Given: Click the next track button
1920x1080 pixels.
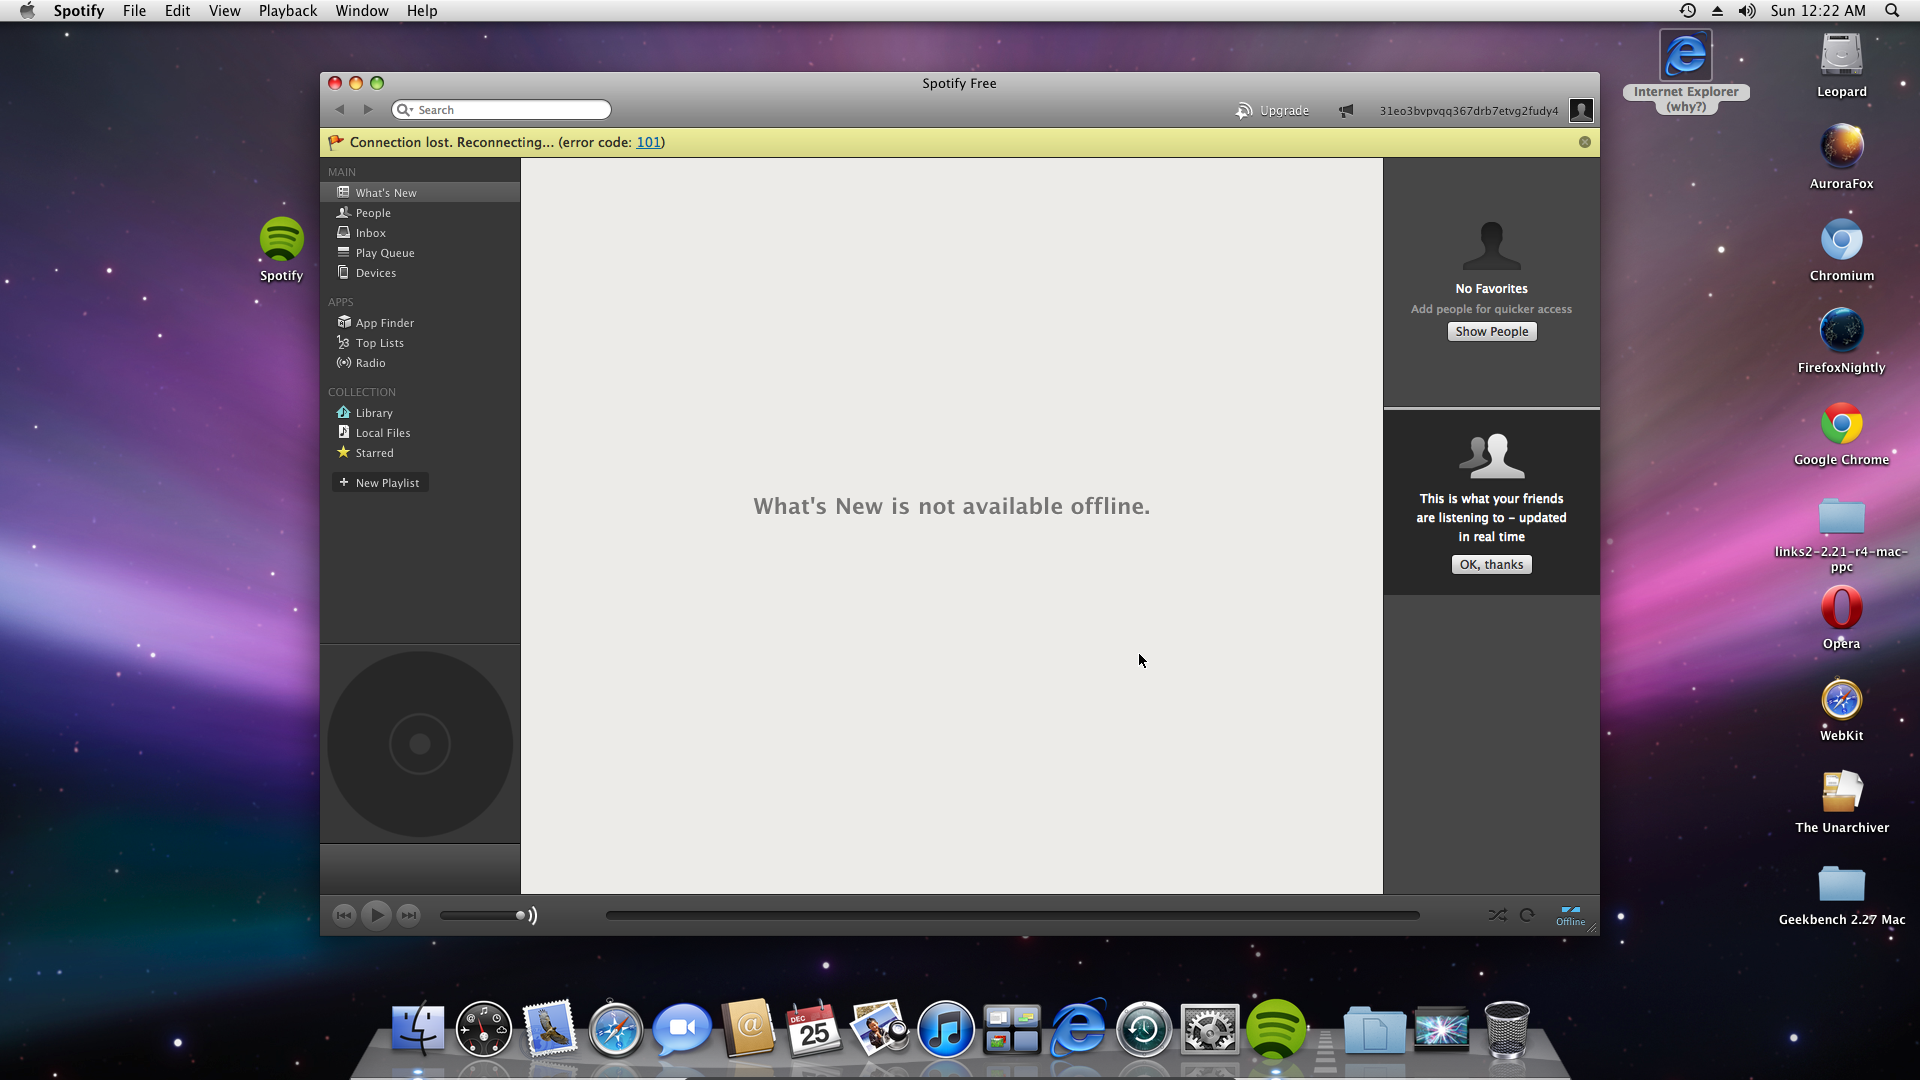Looking at the screenshot, I should pos(409,915).
